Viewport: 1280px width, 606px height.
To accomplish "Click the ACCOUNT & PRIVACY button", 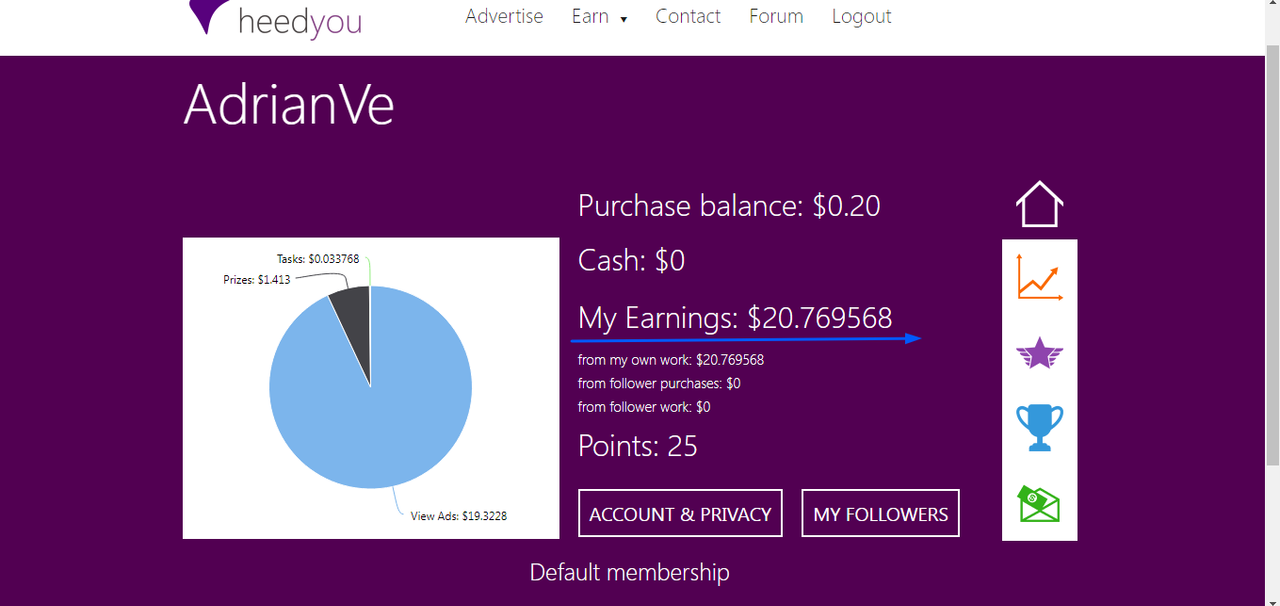I will 680,513.
